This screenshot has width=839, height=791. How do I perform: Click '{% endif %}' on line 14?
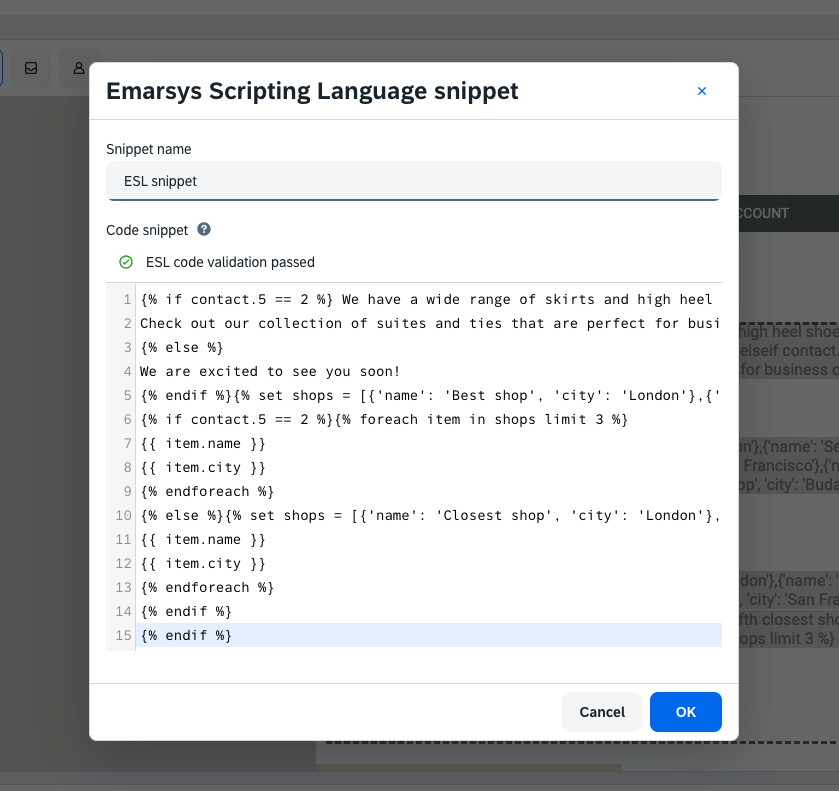186,612
